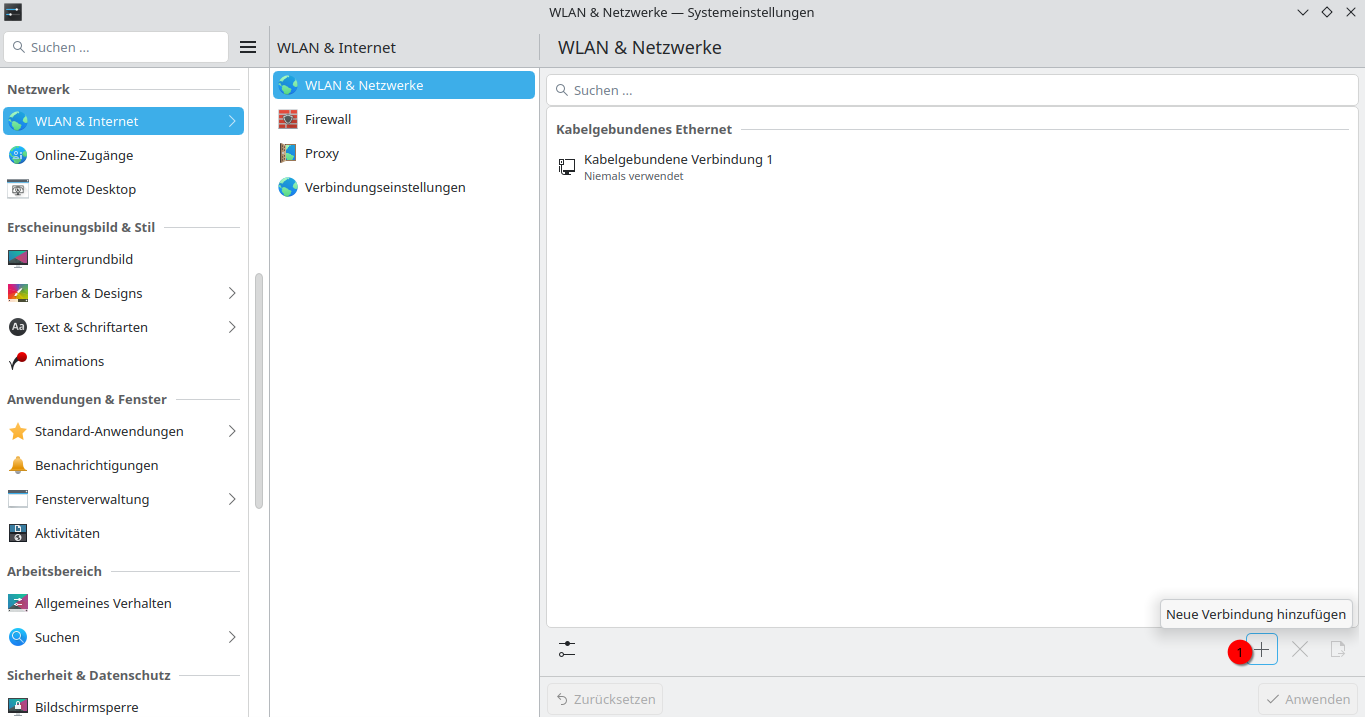Click the Zurücksetzen button
Image resolution: width=1365 pixels, height=717 pixels.
click(604, 698)
